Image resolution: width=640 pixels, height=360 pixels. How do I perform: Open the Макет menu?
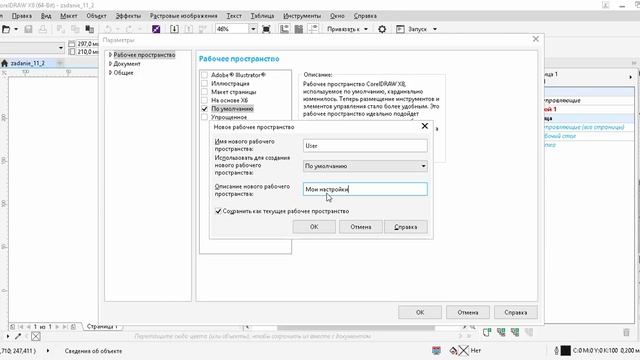(69, 16)
